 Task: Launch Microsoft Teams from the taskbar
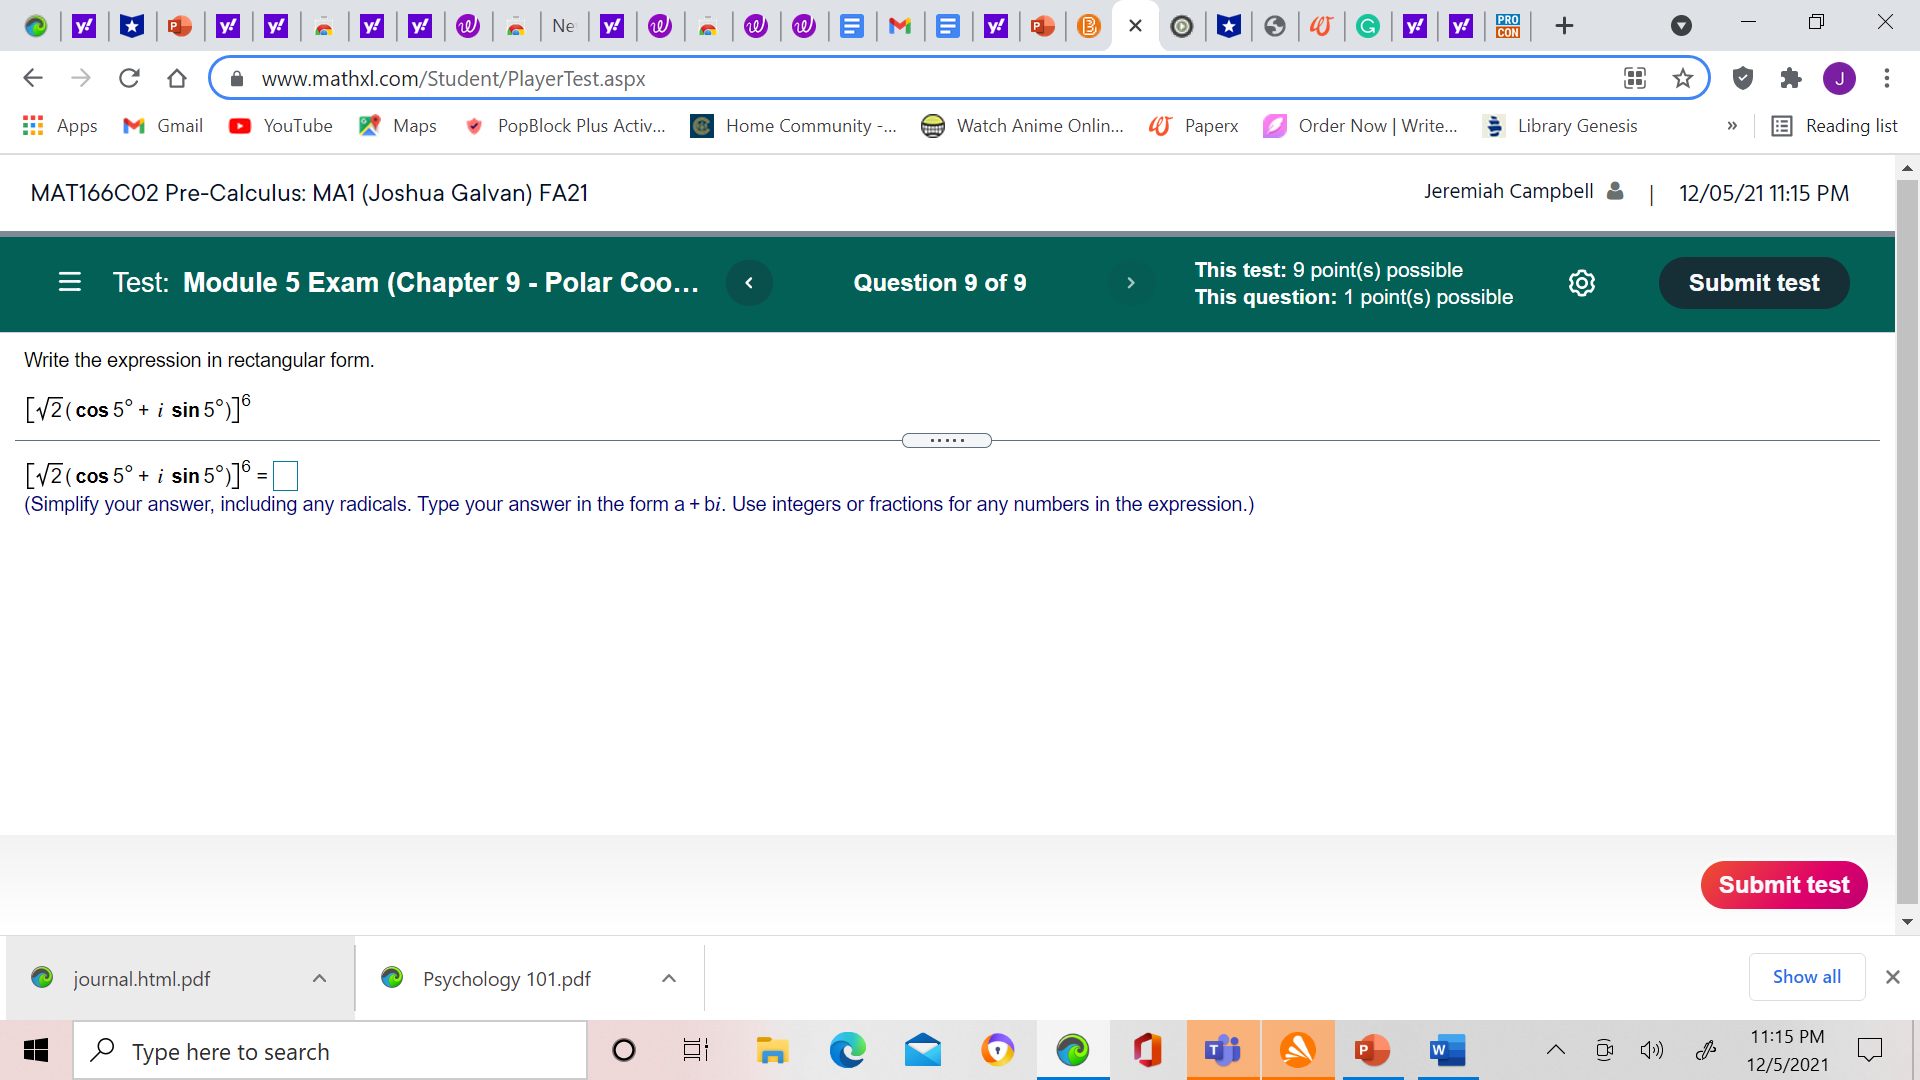[x=1222, y=1050]
